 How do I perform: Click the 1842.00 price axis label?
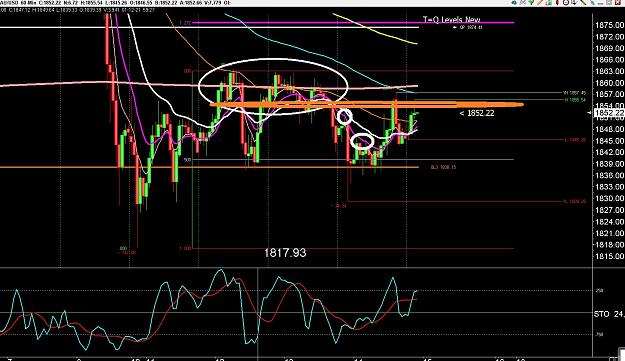[x=609, y=152]
